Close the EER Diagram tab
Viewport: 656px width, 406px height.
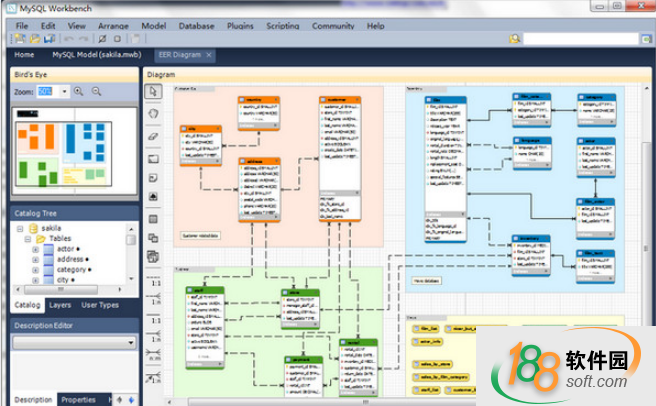click(209, 55)
